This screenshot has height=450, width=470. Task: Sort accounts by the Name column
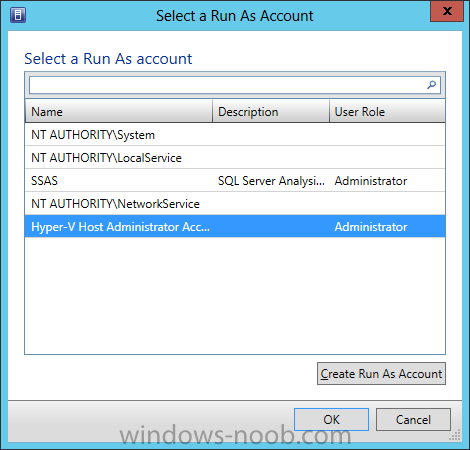[119, 111]
